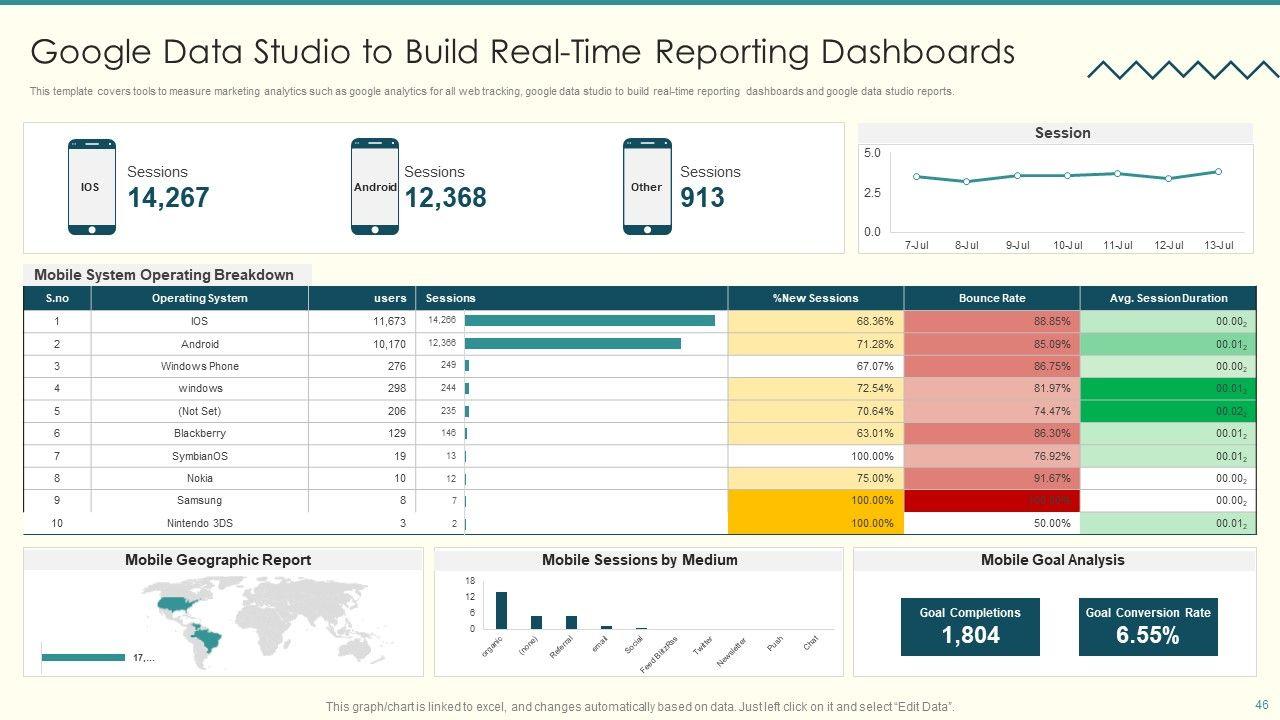The height and width of the screenshot is (720, 1280).
Task: Click the dark red Samsung bounce rate cell
Action: (991, 500)
